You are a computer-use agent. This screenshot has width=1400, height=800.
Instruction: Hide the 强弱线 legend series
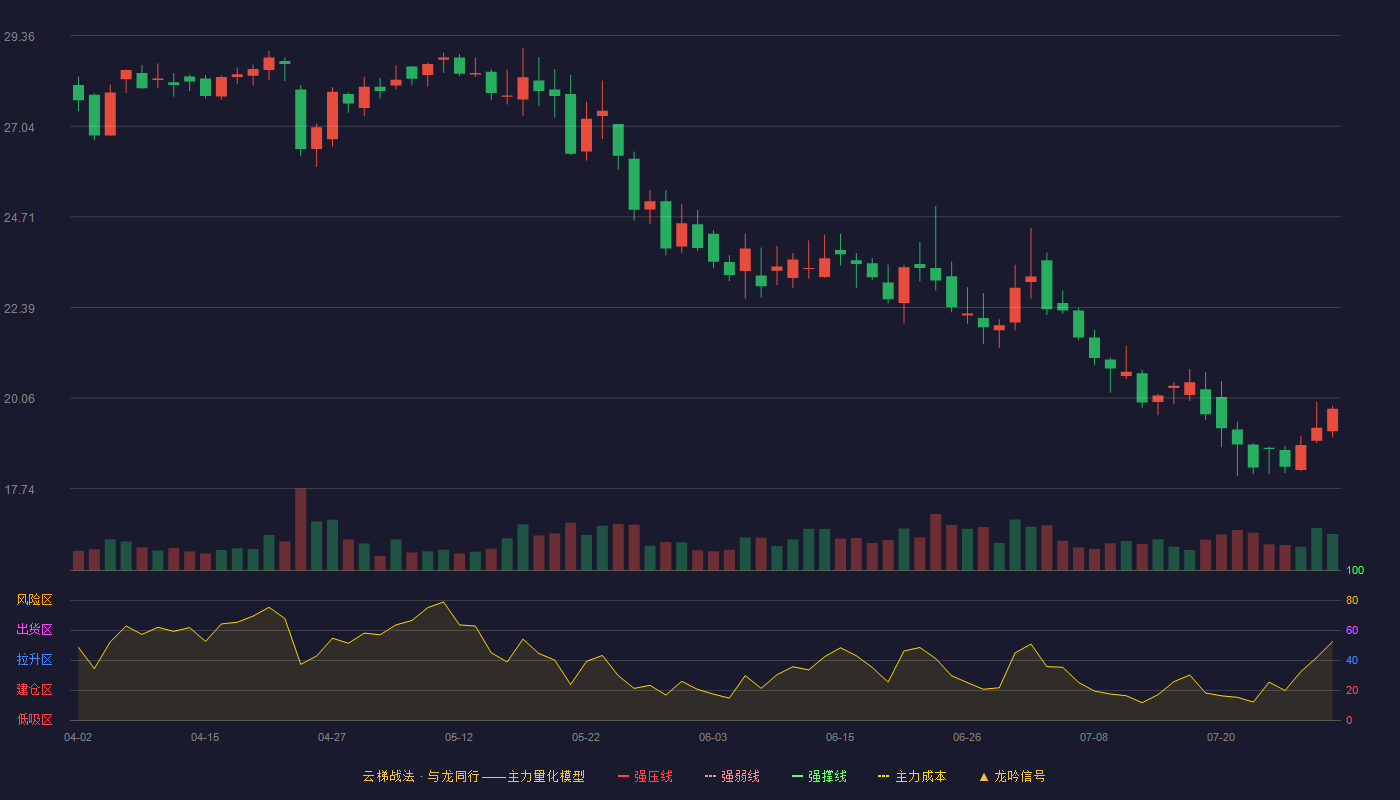click(x=732, y=776)
